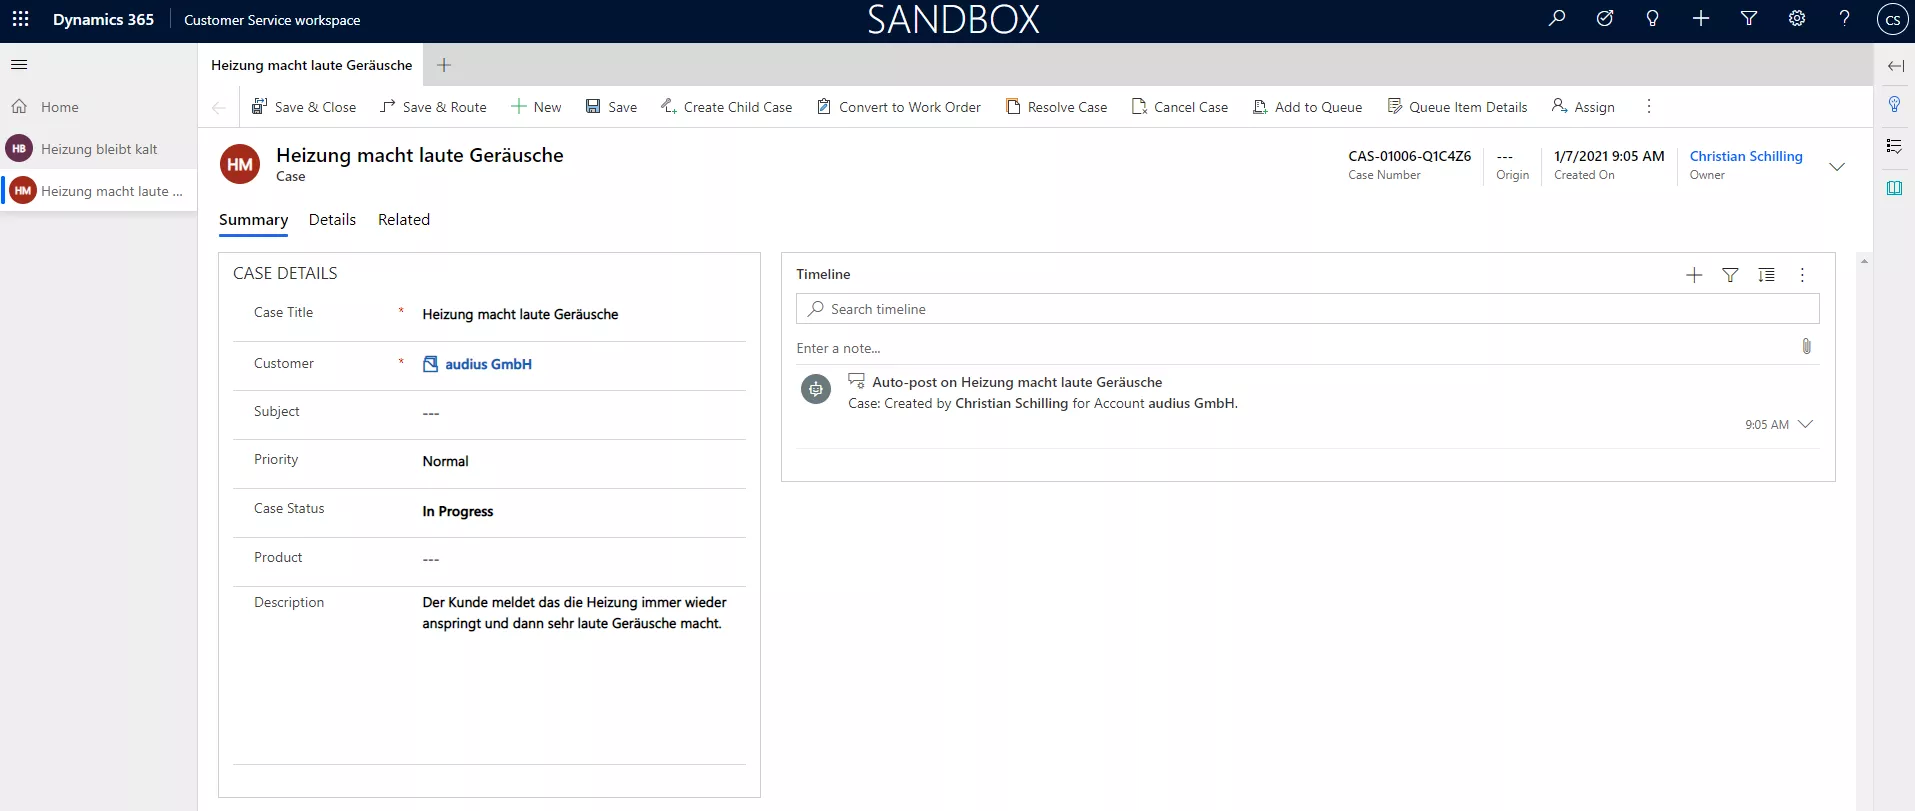1915x811 pixels.
Task: Open the timeline filter funnel
Action: (x=1729, y=275)
